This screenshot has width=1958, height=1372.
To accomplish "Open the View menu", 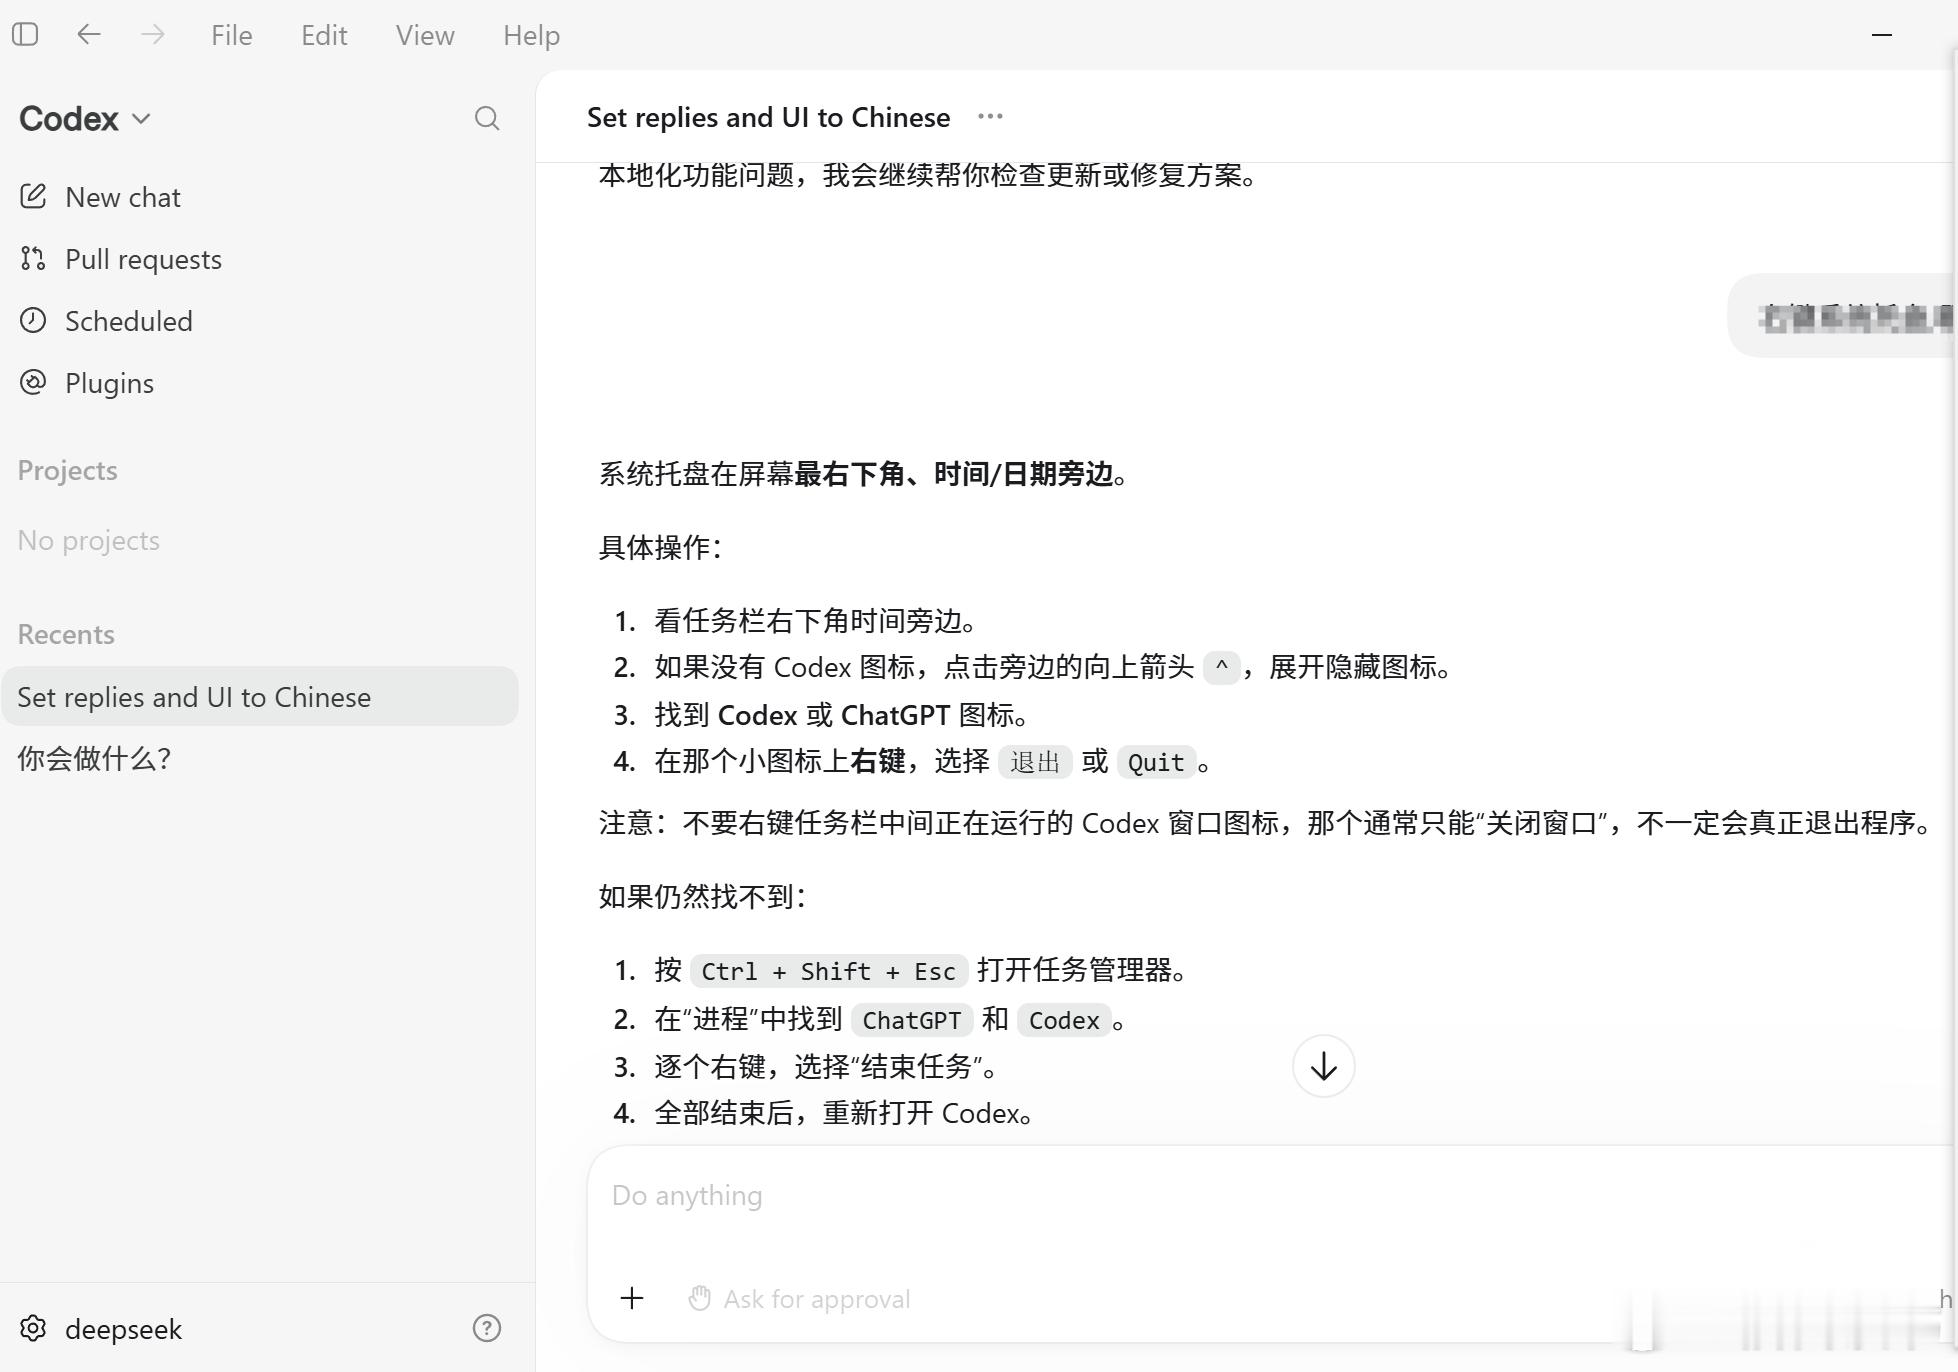I will [x=425, y=36].
